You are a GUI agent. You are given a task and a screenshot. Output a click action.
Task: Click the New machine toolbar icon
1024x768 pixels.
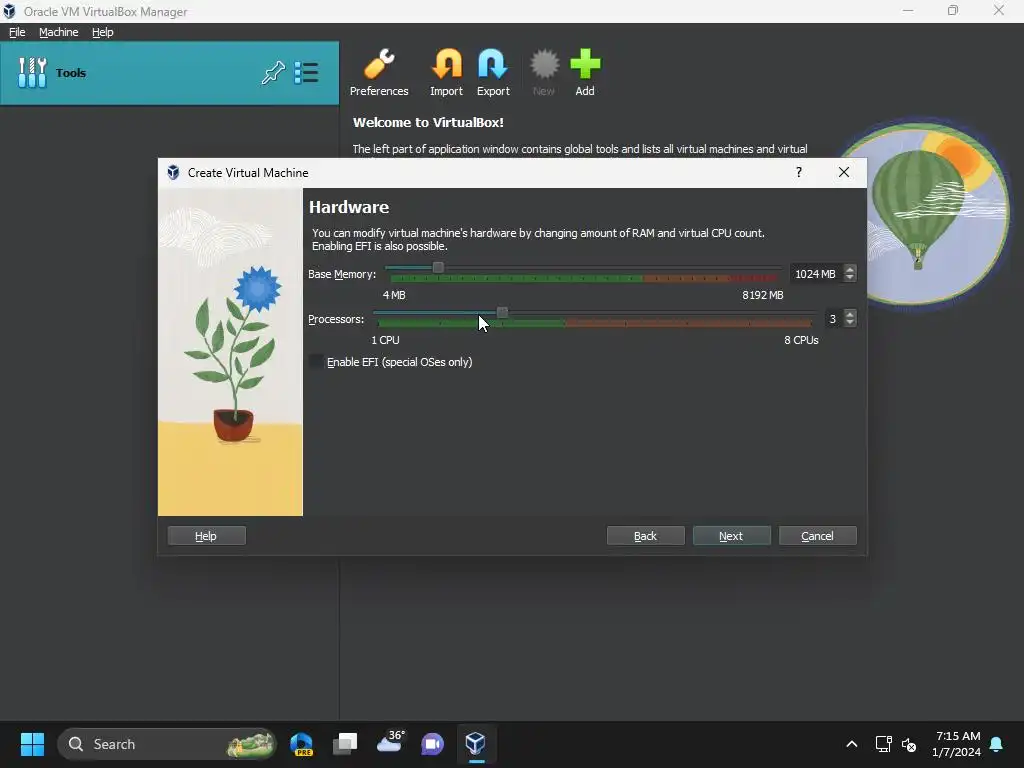(x=543, y=72)
